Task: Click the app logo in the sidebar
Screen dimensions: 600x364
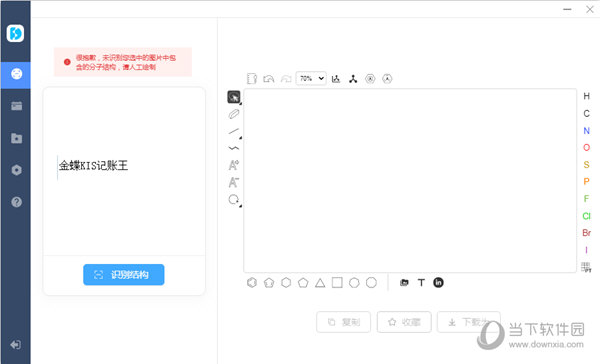Action: coord(15,33)
